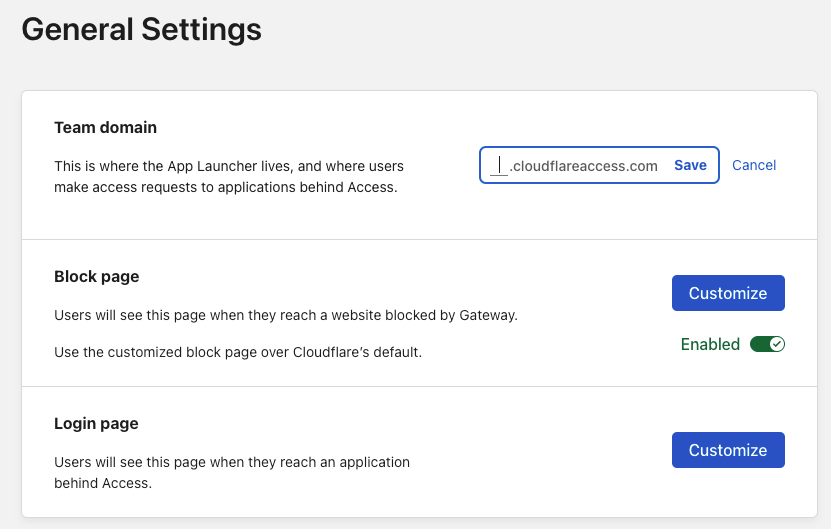Customize the Login page
The height and width of the screenshot is (529, 831).
(728, 450)
